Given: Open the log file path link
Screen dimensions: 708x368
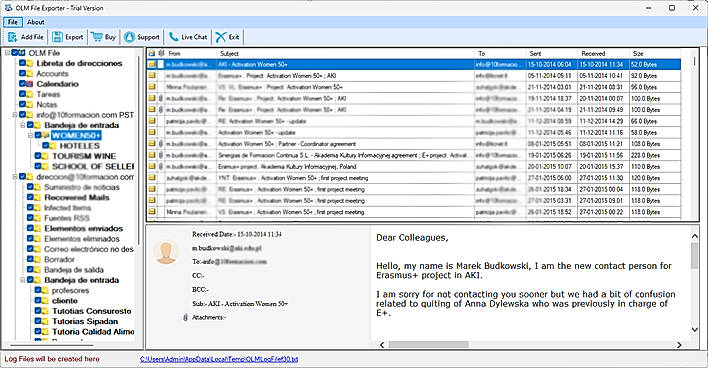Looking at the screenshot, I should coord(219,359).
